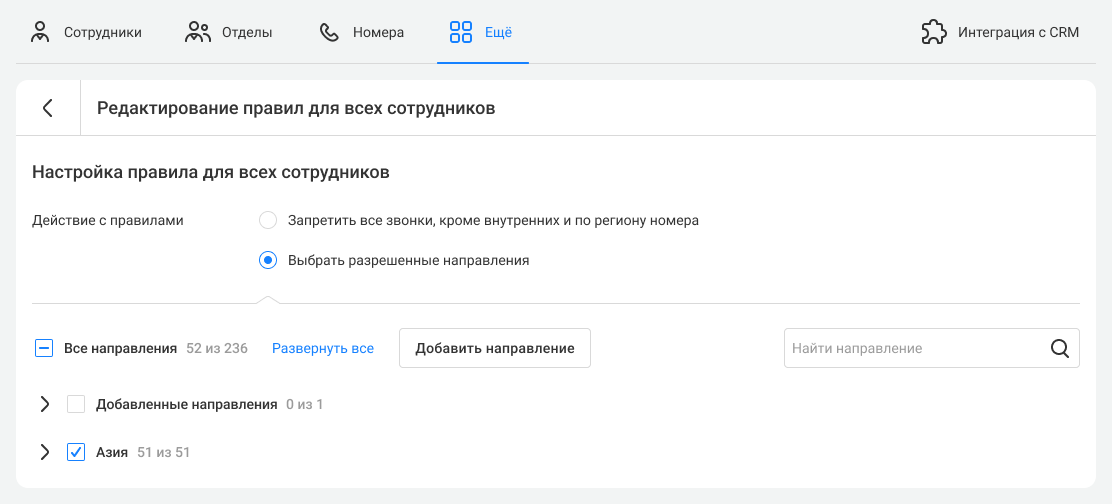Switch to the Номера tab
Screen dimensions: 1112x504
[362, 33]
